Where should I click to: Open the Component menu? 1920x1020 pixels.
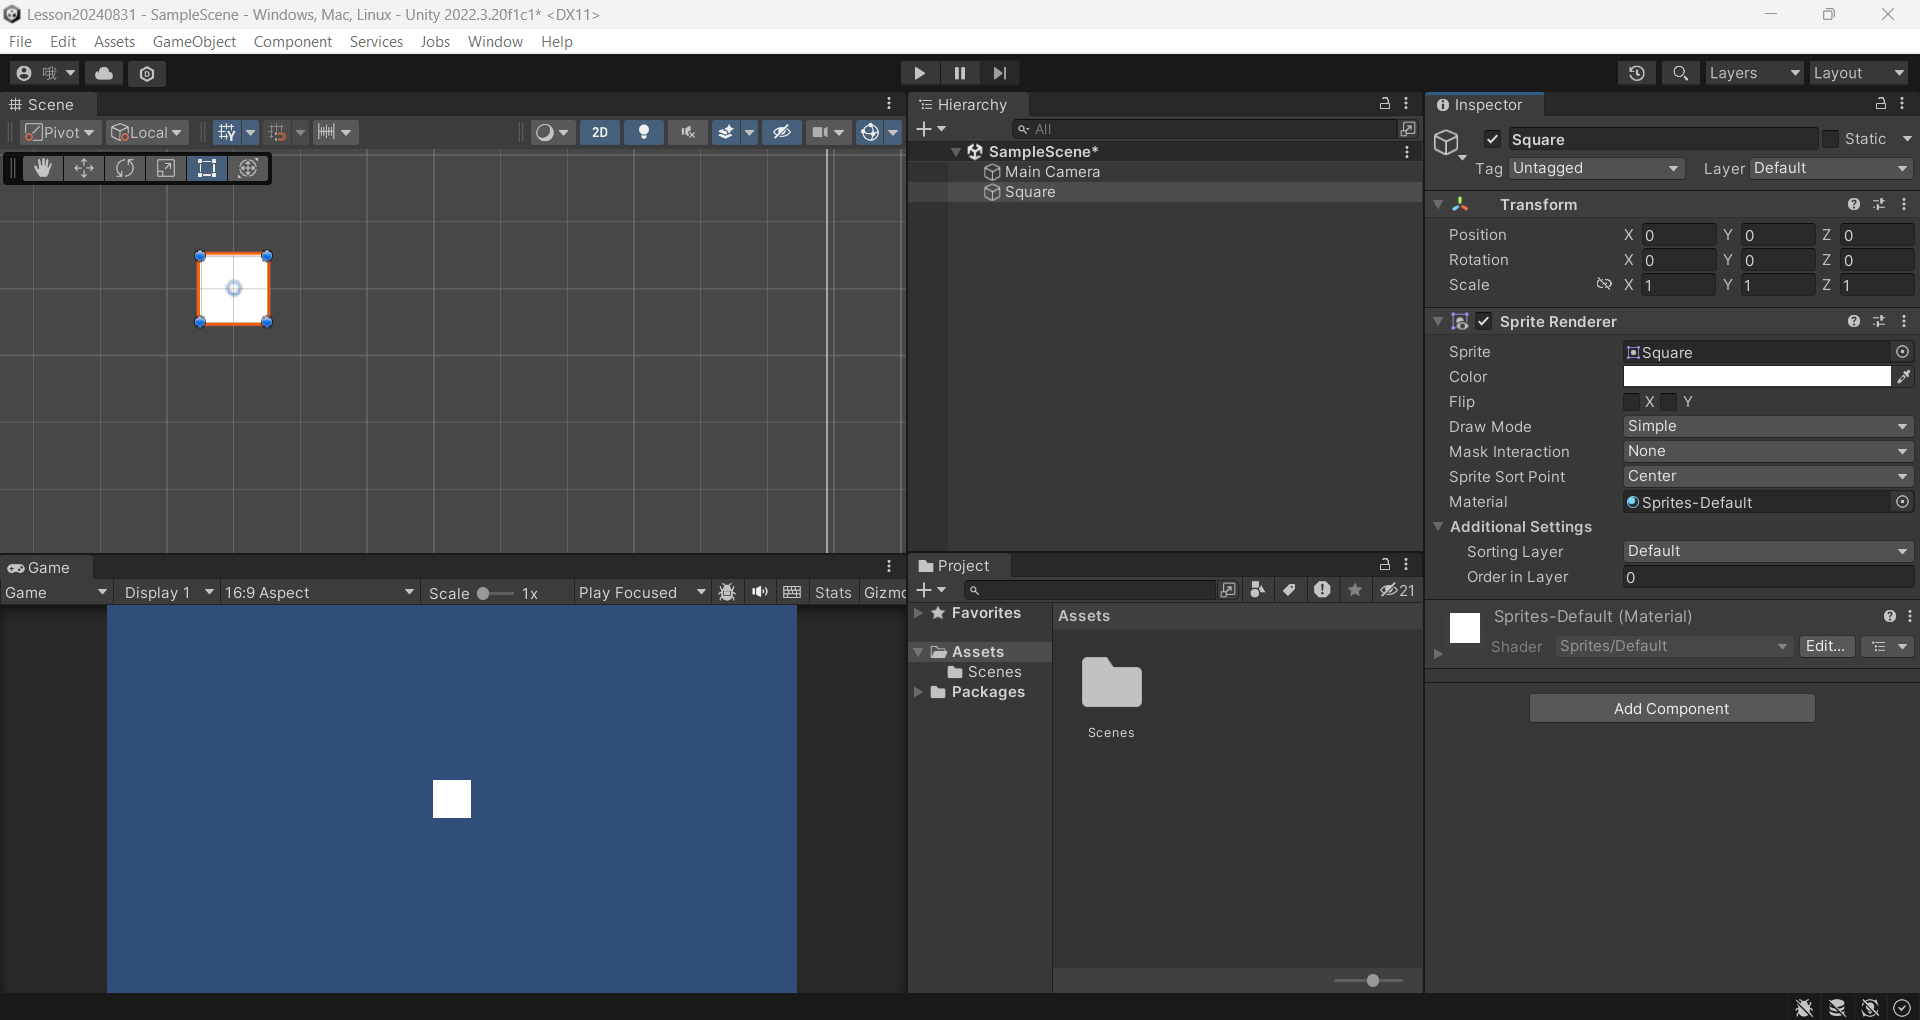click(292, 41)
